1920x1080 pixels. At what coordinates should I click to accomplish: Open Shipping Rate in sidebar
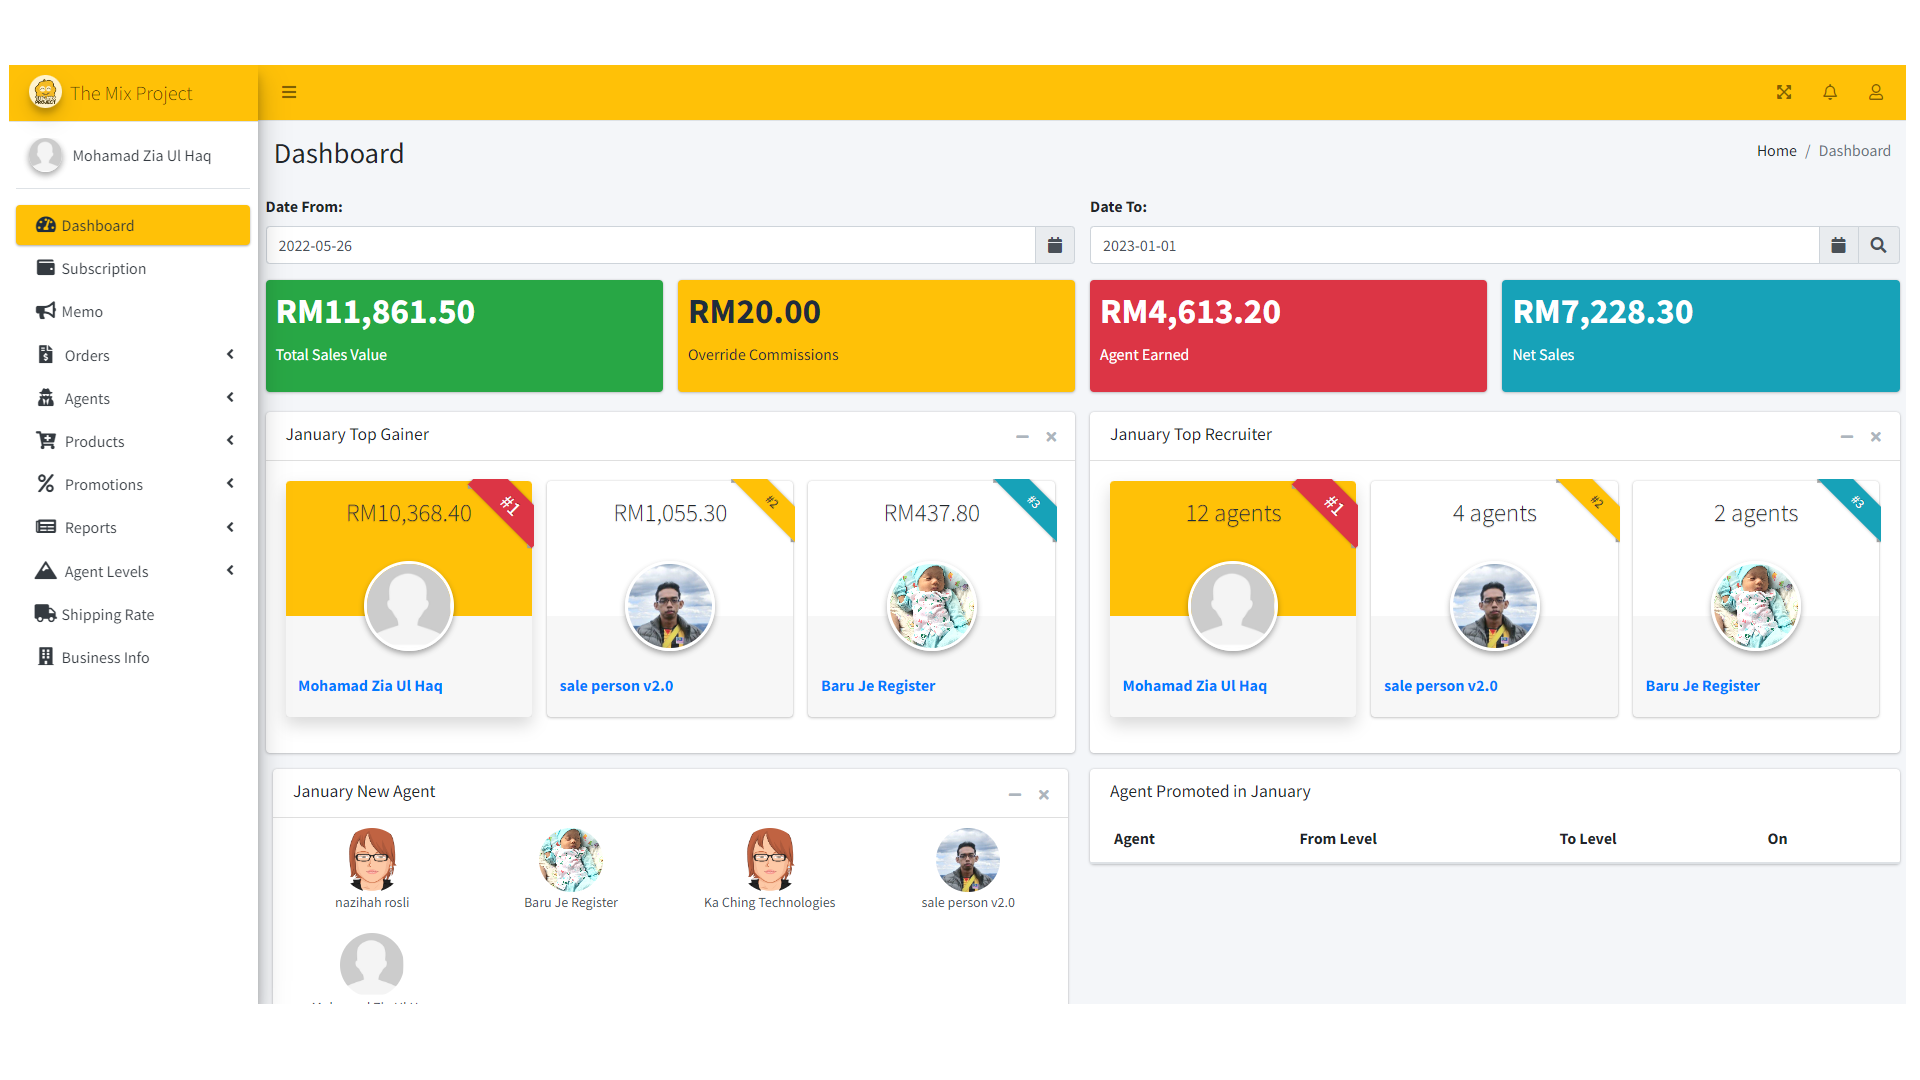[107, 615]
